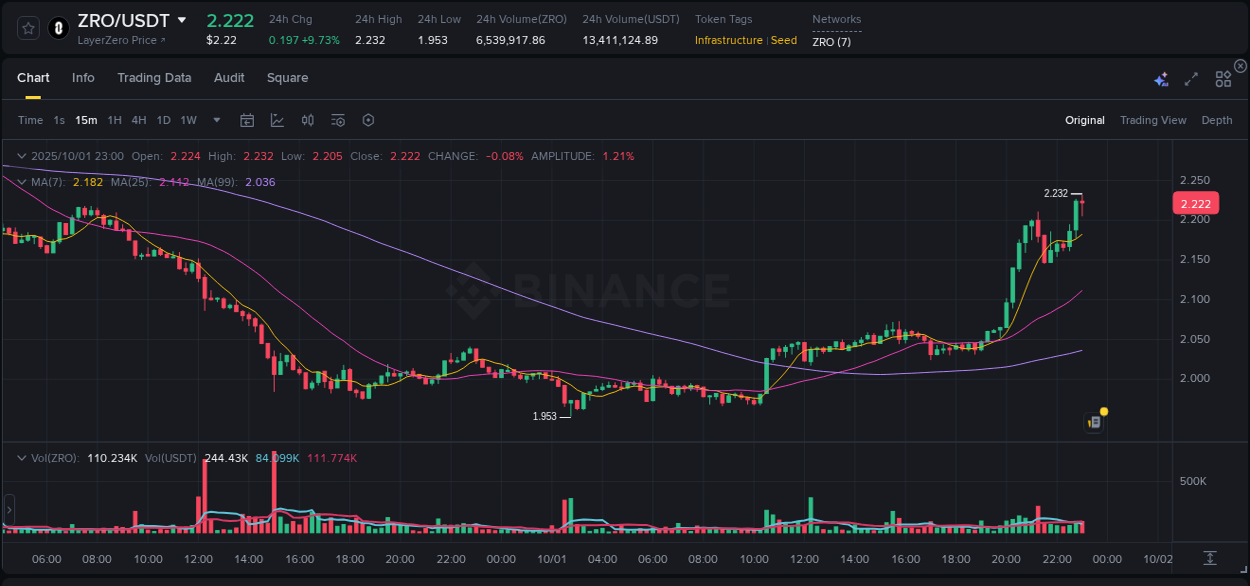Open the date range calendar picker
This screenshot has height=586, width=1250.
pos(247,120)
